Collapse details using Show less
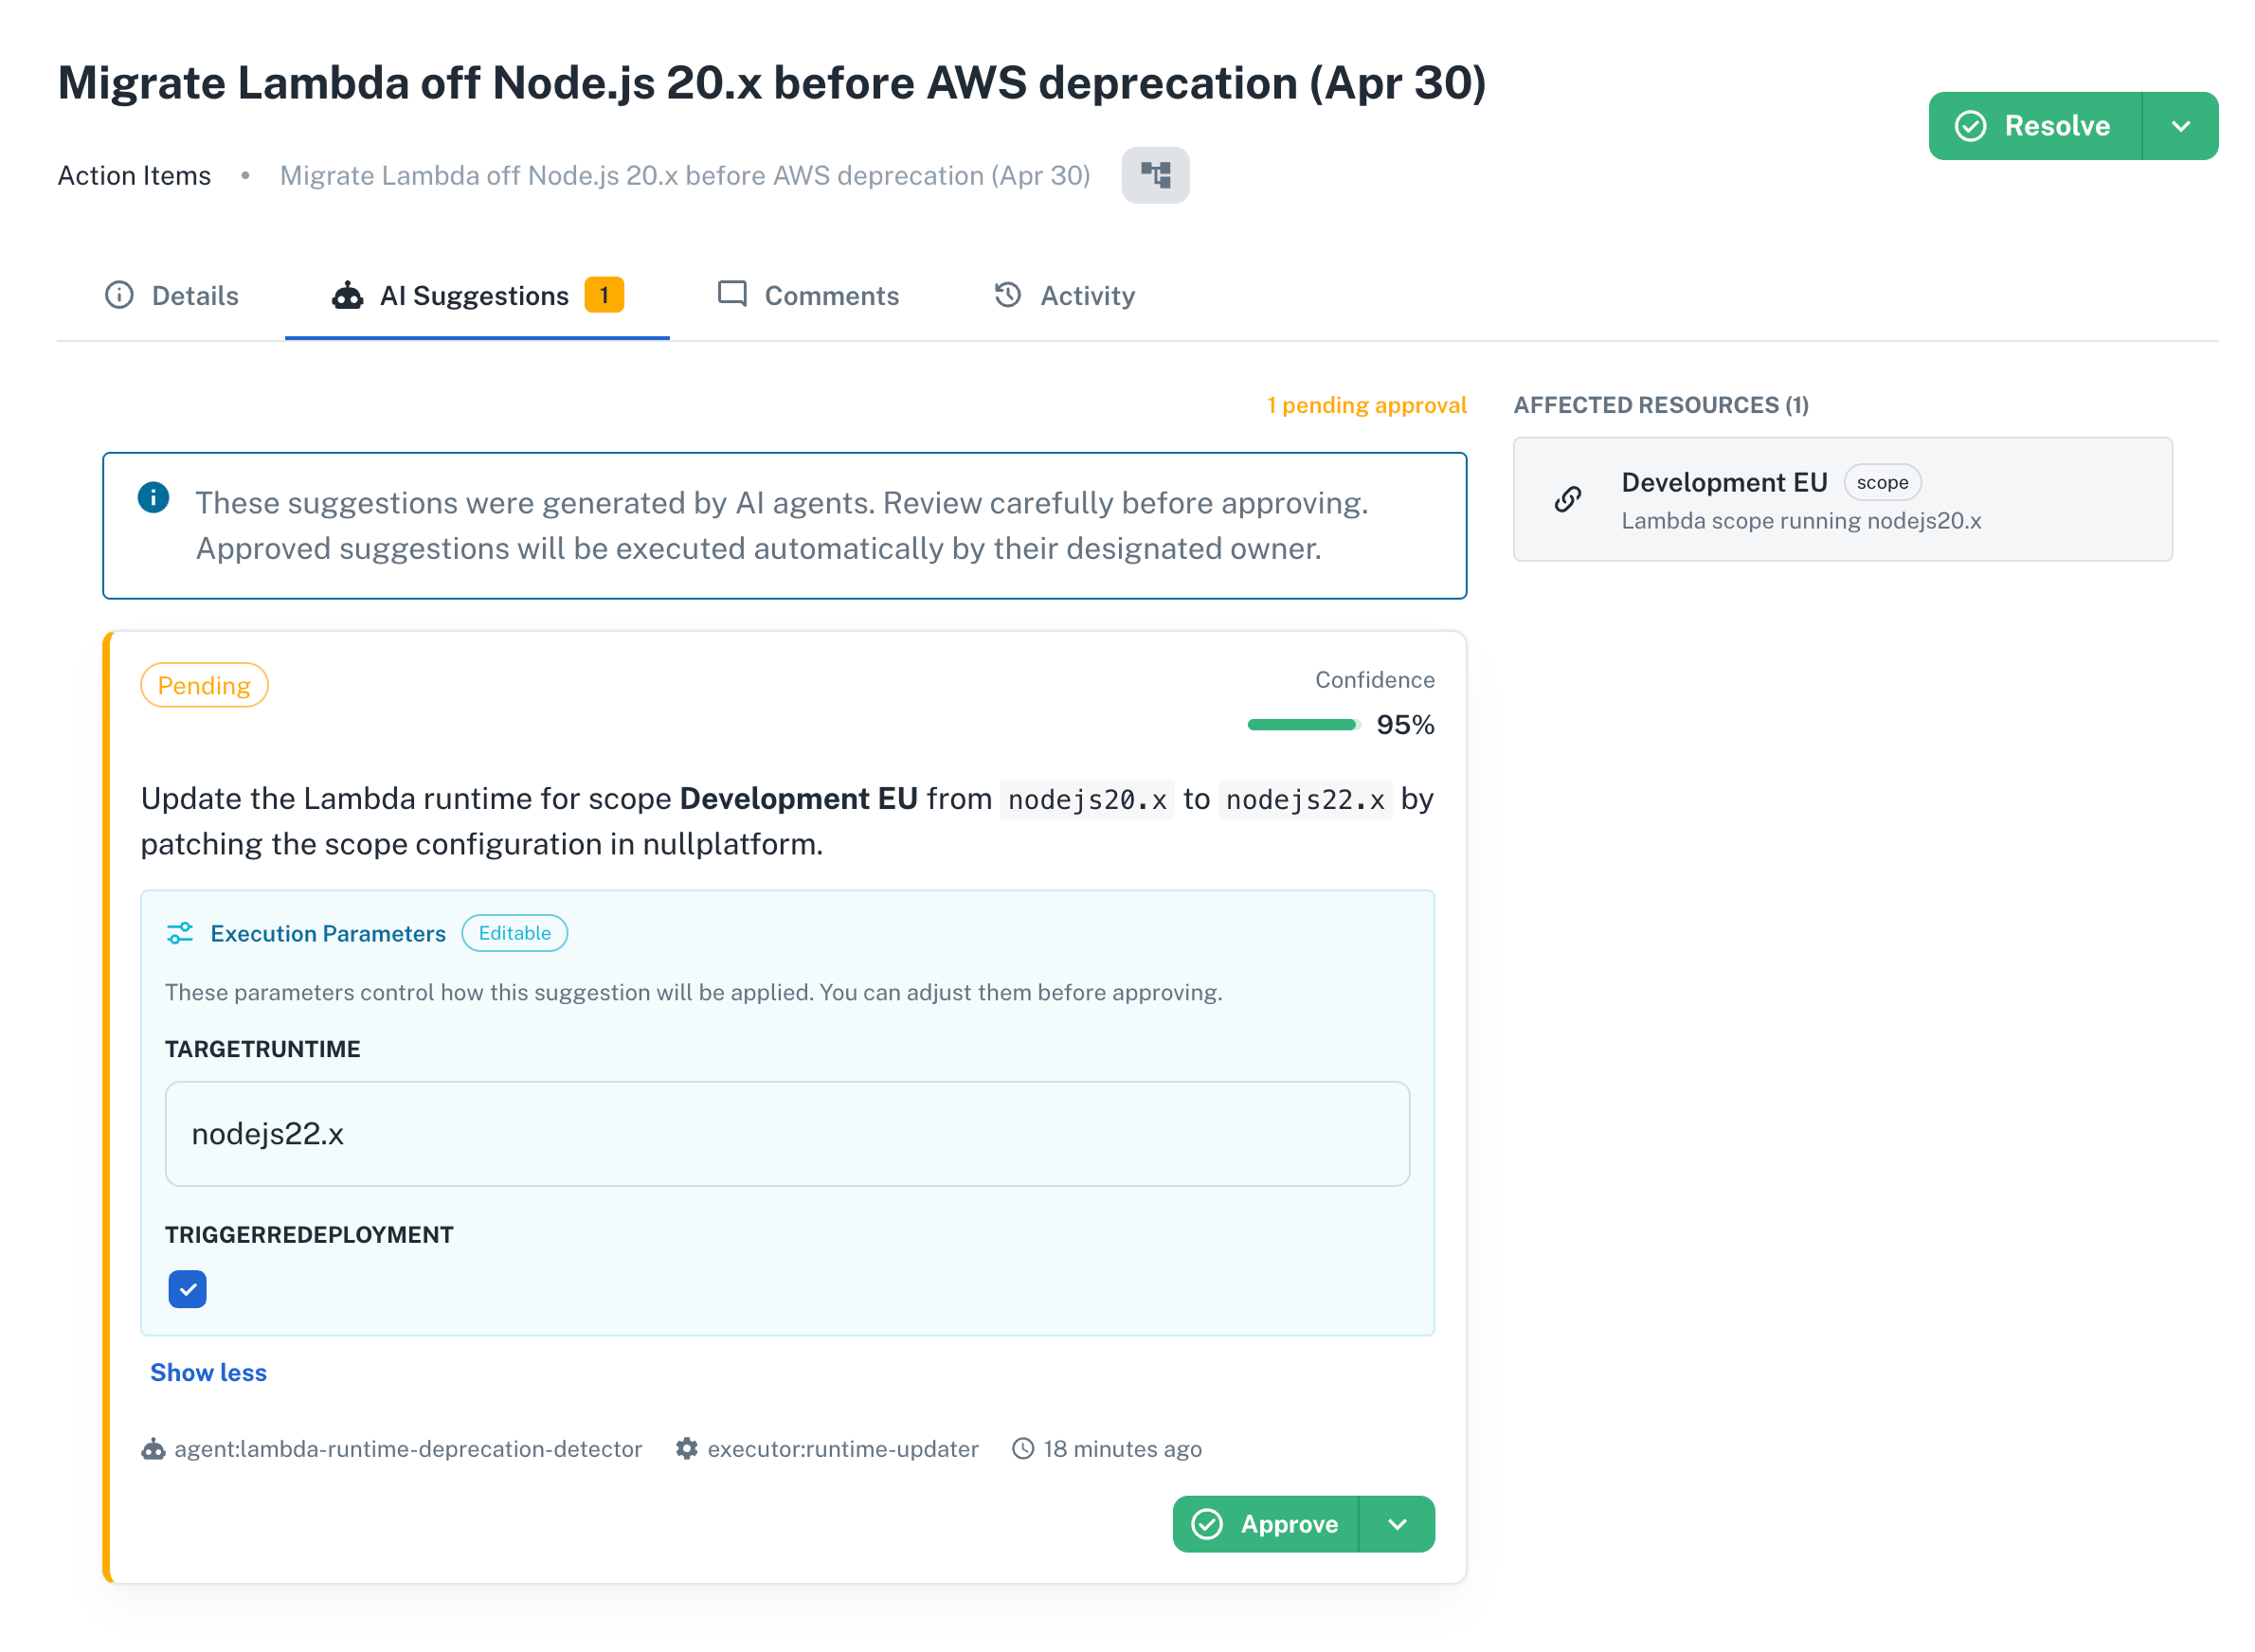Viewport: 2255px width, 1652px height. 208,1372
